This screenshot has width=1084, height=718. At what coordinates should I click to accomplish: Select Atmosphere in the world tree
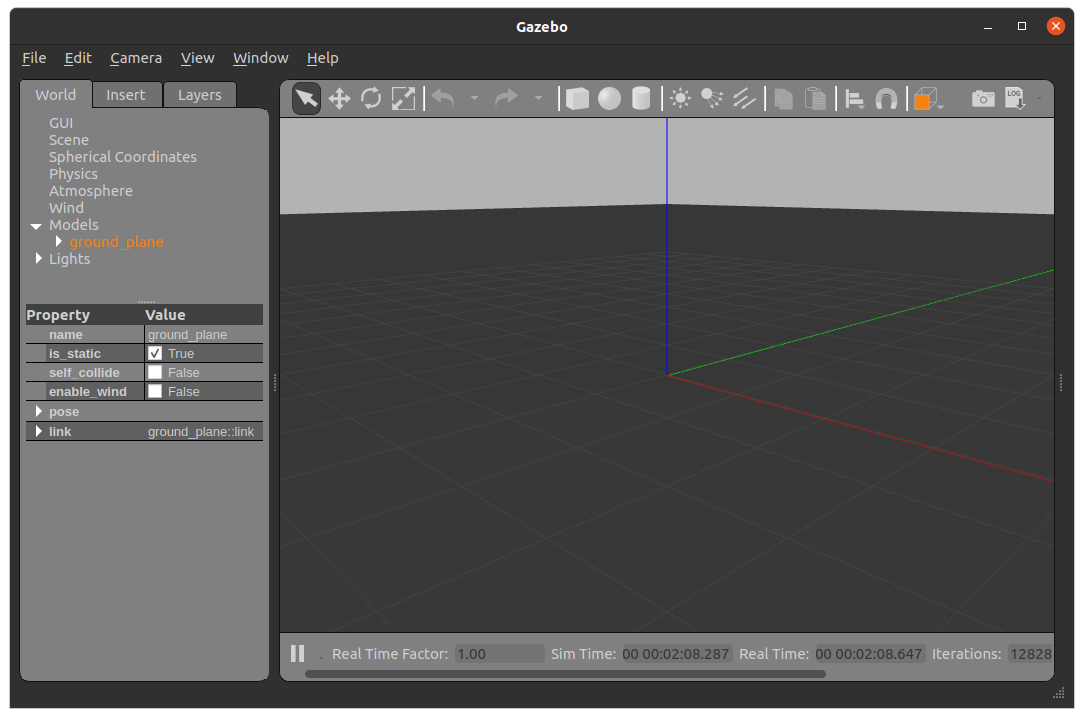click(91, 191)
